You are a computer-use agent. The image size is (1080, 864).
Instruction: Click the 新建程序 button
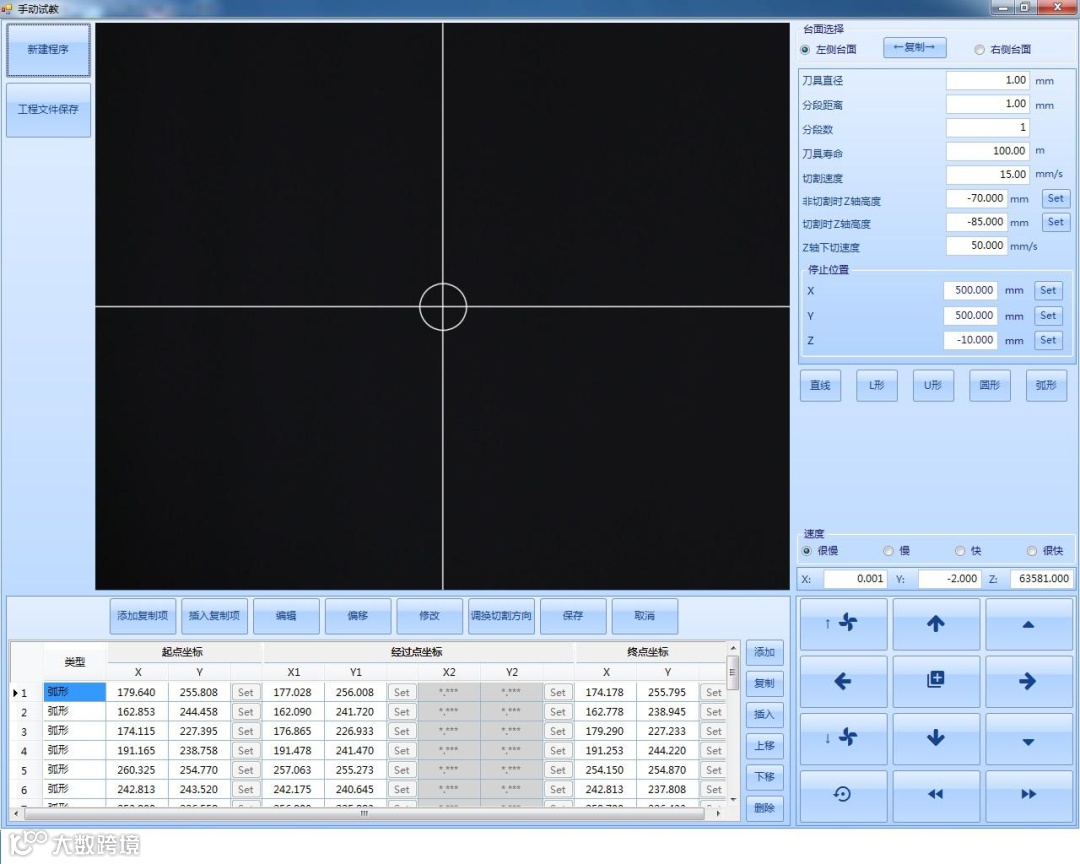click(48, 50)
